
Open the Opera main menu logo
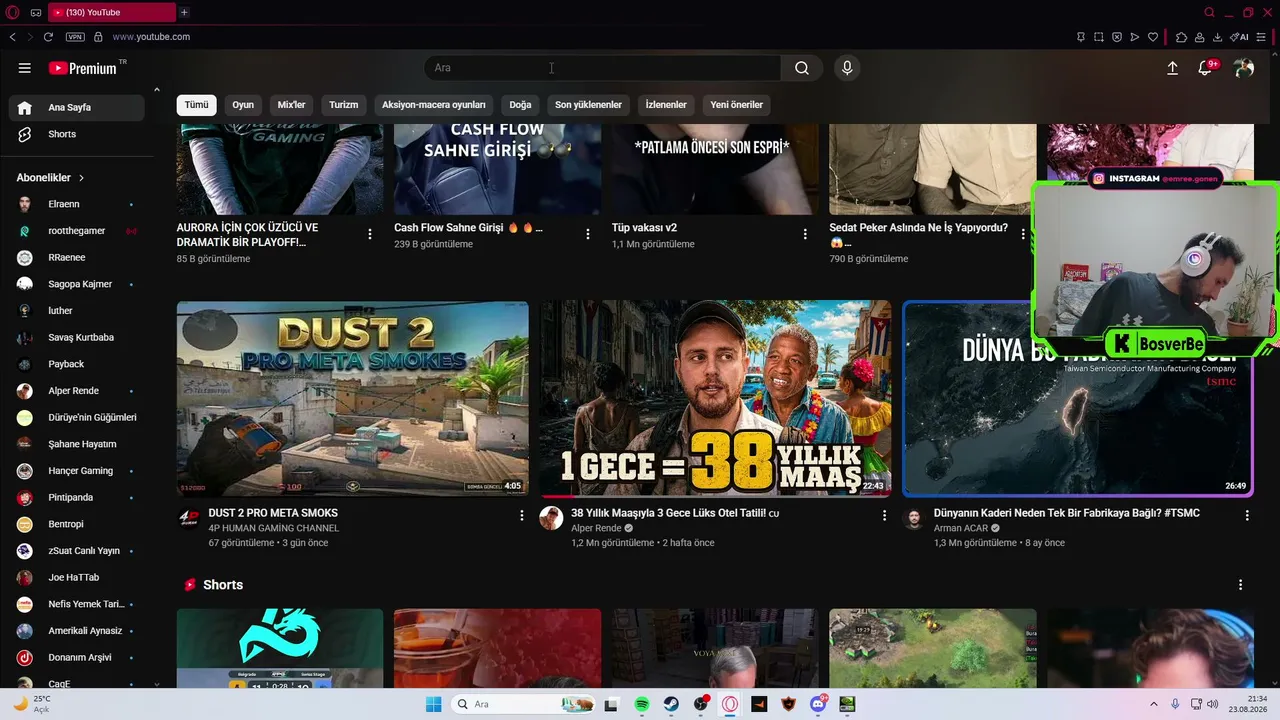(x=11, y=12)
